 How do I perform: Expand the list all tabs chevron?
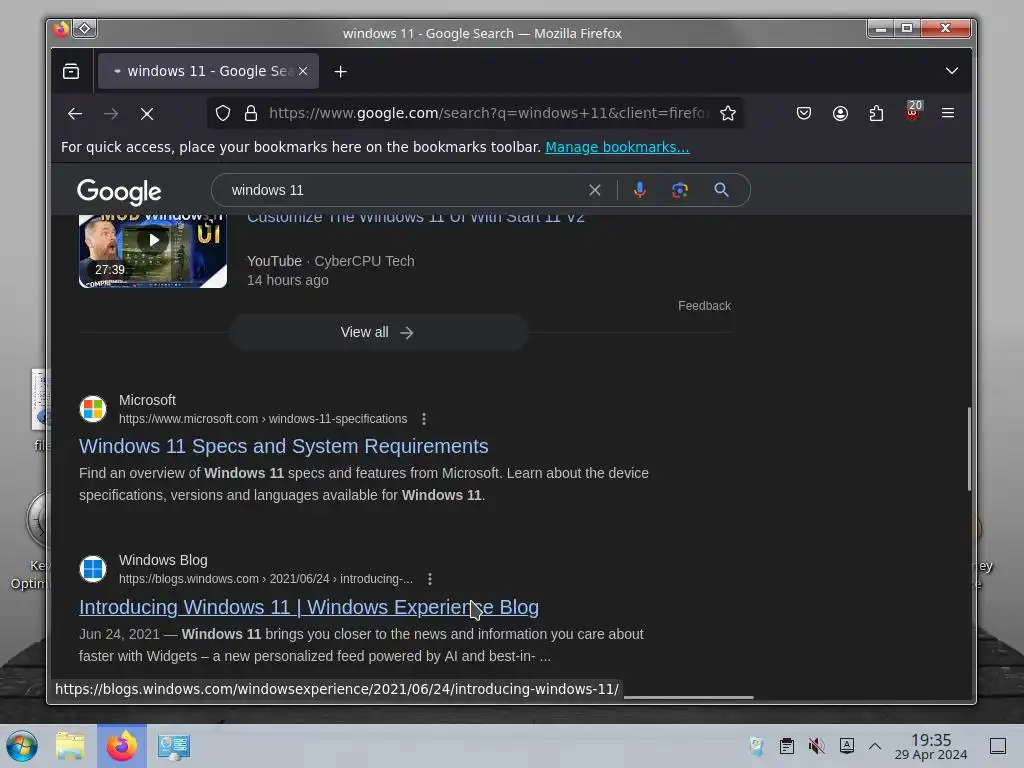pos(952,71)
